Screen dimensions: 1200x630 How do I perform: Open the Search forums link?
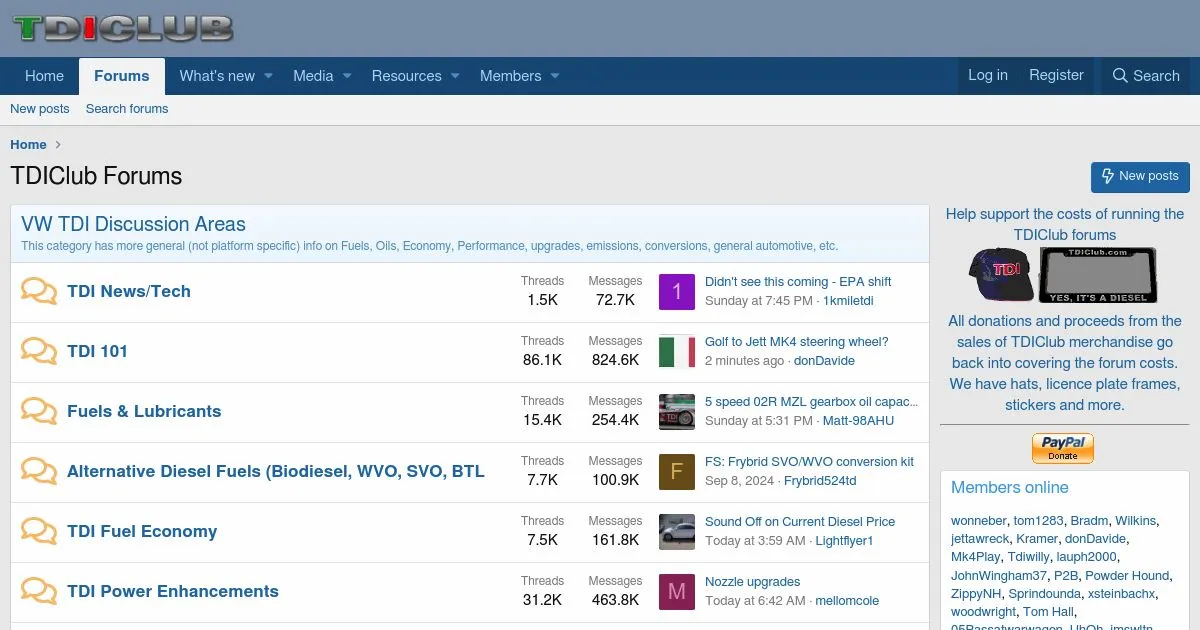click(x=127, y=109)
